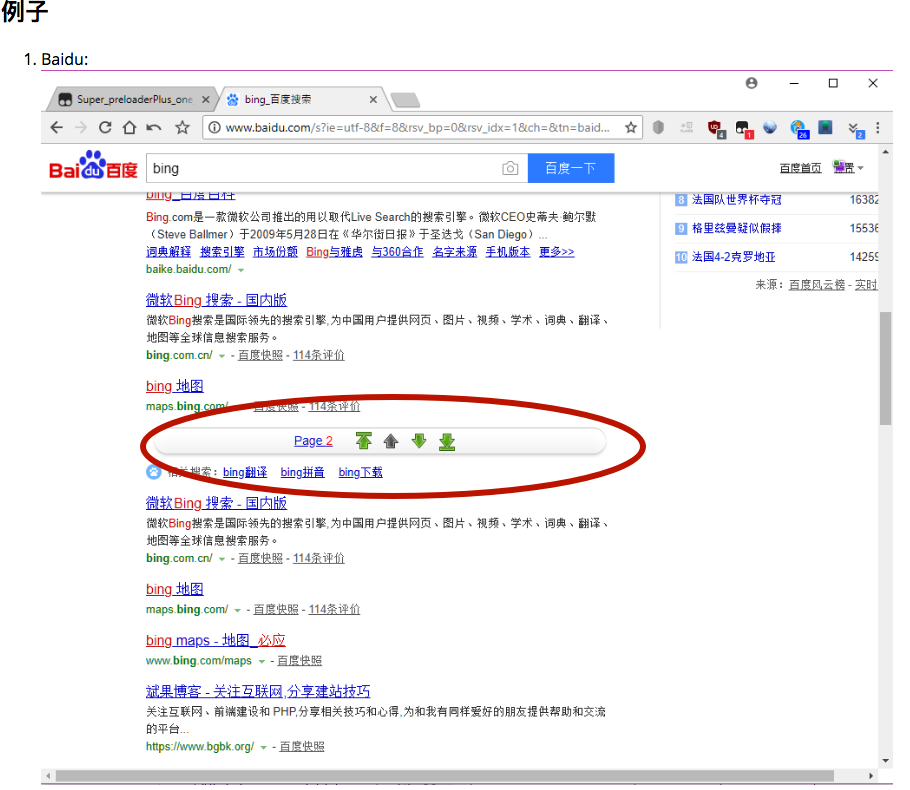Open the Bing与雅虎 sublink

(334, 251)
